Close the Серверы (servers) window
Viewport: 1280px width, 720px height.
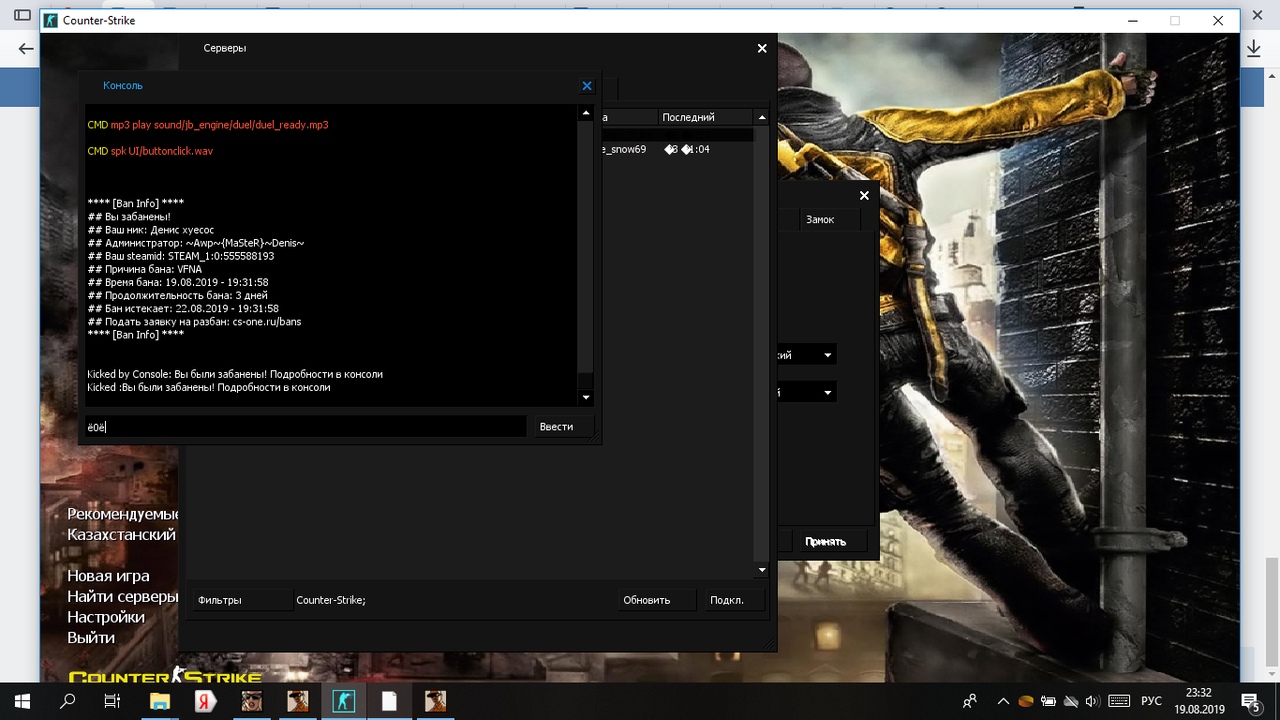click(x=762, y=48)
